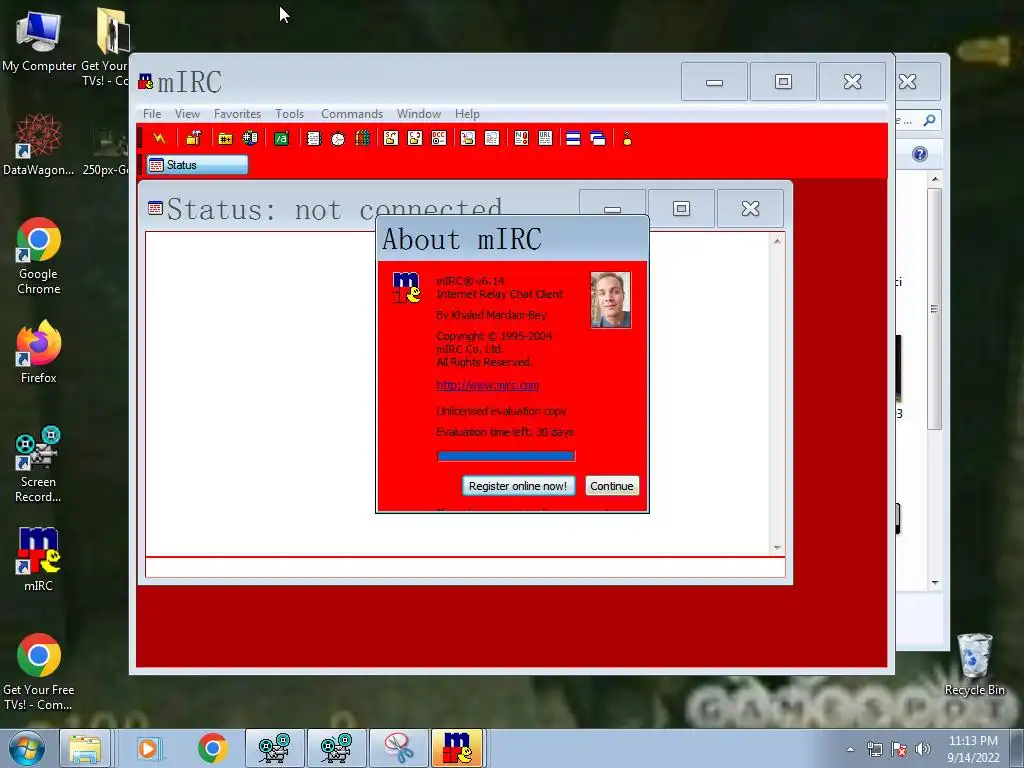This screenshot has width=1024, height=768.
Task: Click the help question mark in background window
Action: coord(920,154)
